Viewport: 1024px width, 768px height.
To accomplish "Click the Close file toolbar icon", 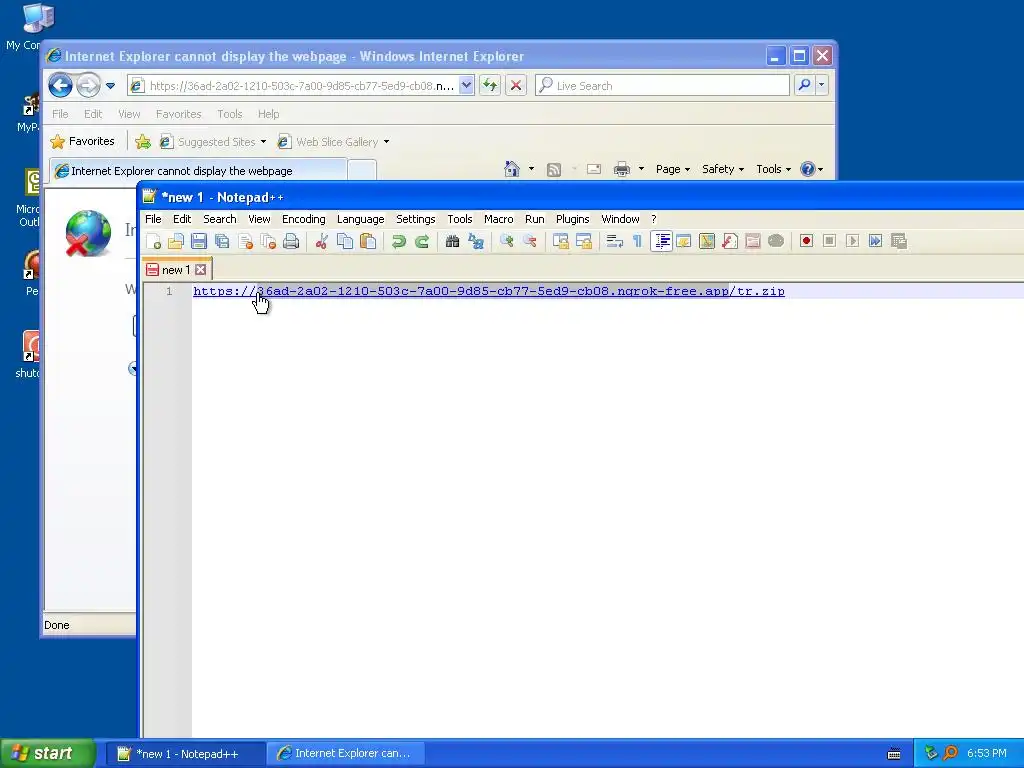I will point(246,242).
